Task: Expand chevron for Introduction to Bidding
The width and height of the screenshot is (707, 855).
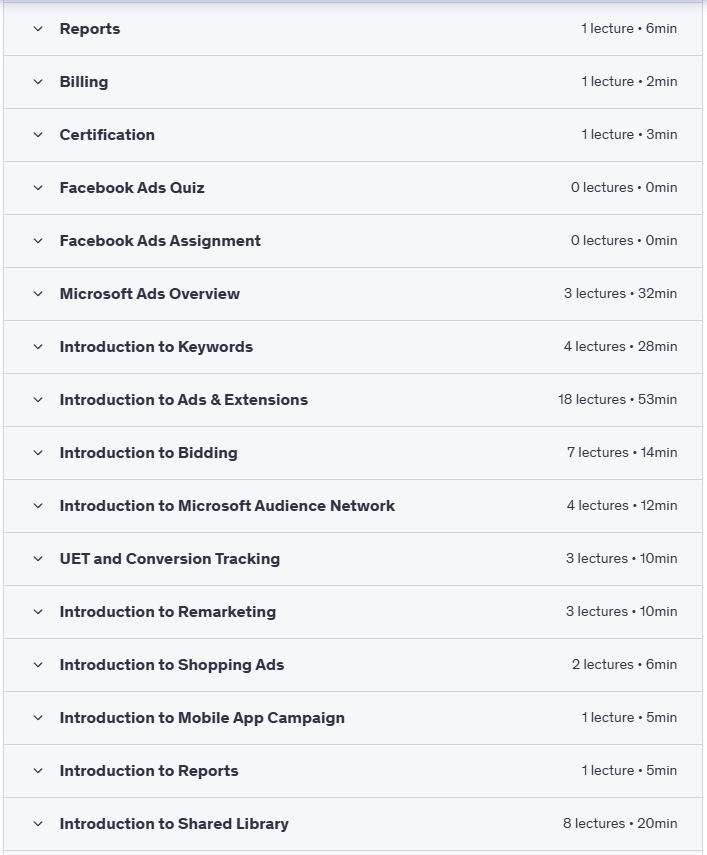Action: (38, 453)
